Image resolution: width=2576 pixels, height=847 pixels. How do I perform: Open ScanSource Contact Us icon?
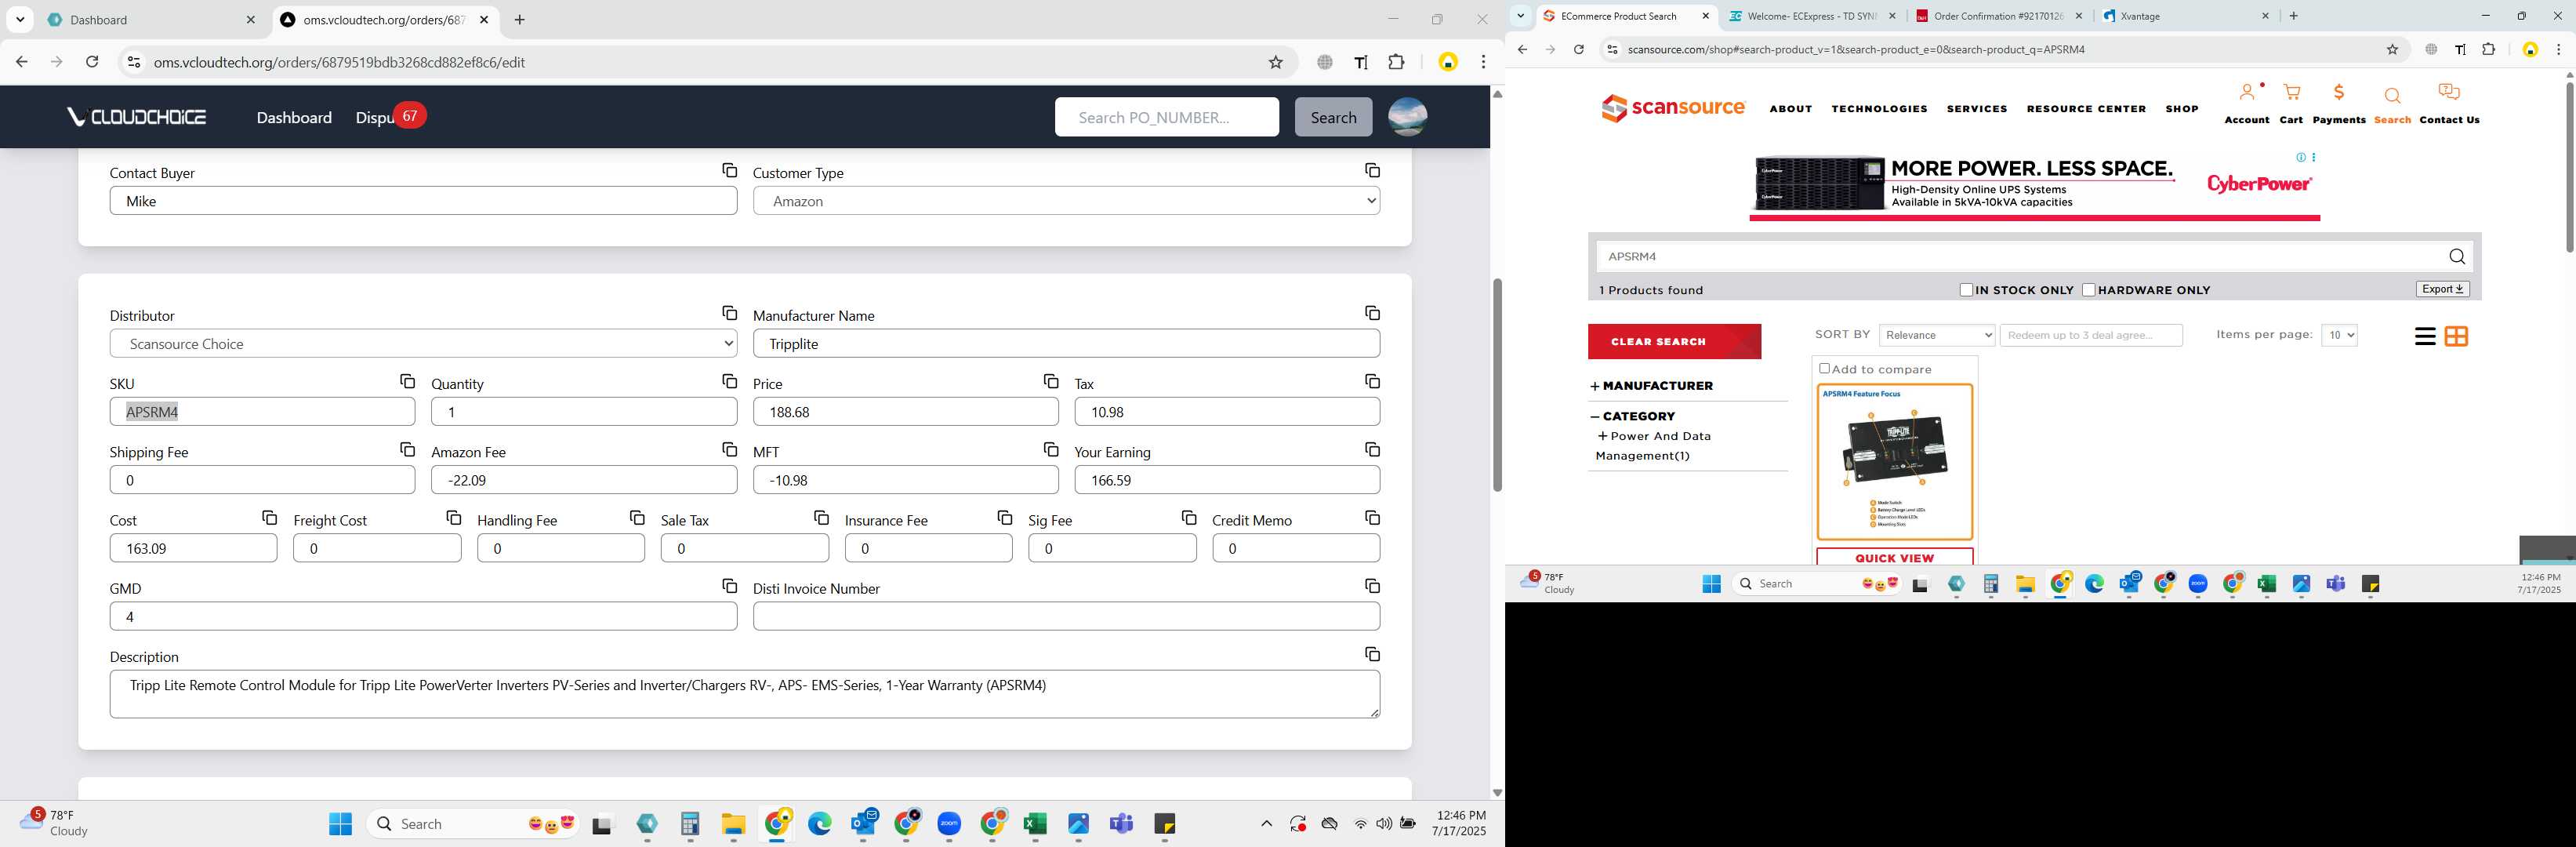2449,93
